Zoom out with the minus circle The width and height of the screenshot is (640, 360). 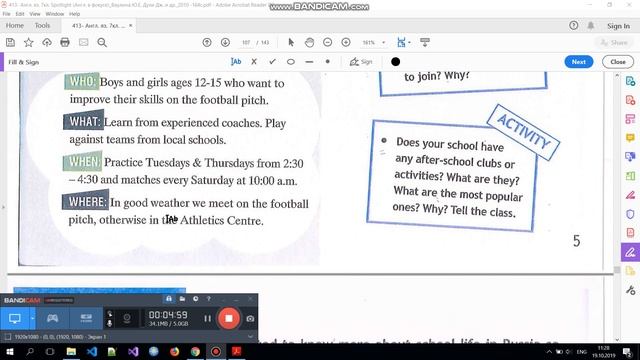(327, 42)
